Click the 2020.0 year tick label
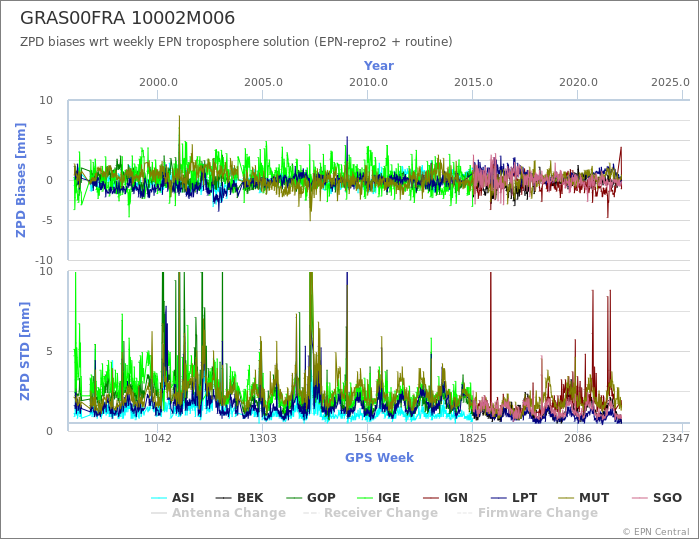 pyautogui.click(x=578, y=83)
